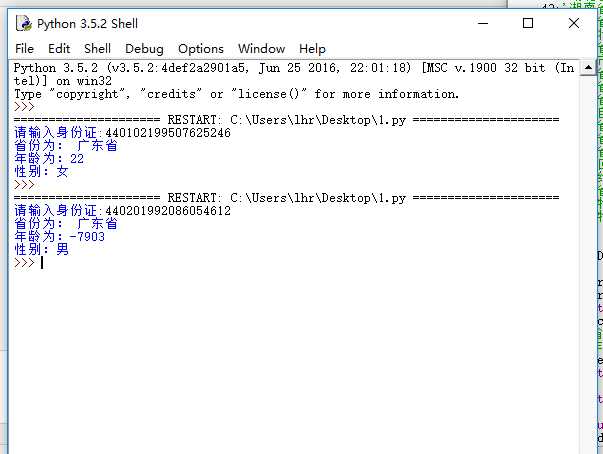Open the Debug menu
This screenshot has width=603, height=454.
144,49
